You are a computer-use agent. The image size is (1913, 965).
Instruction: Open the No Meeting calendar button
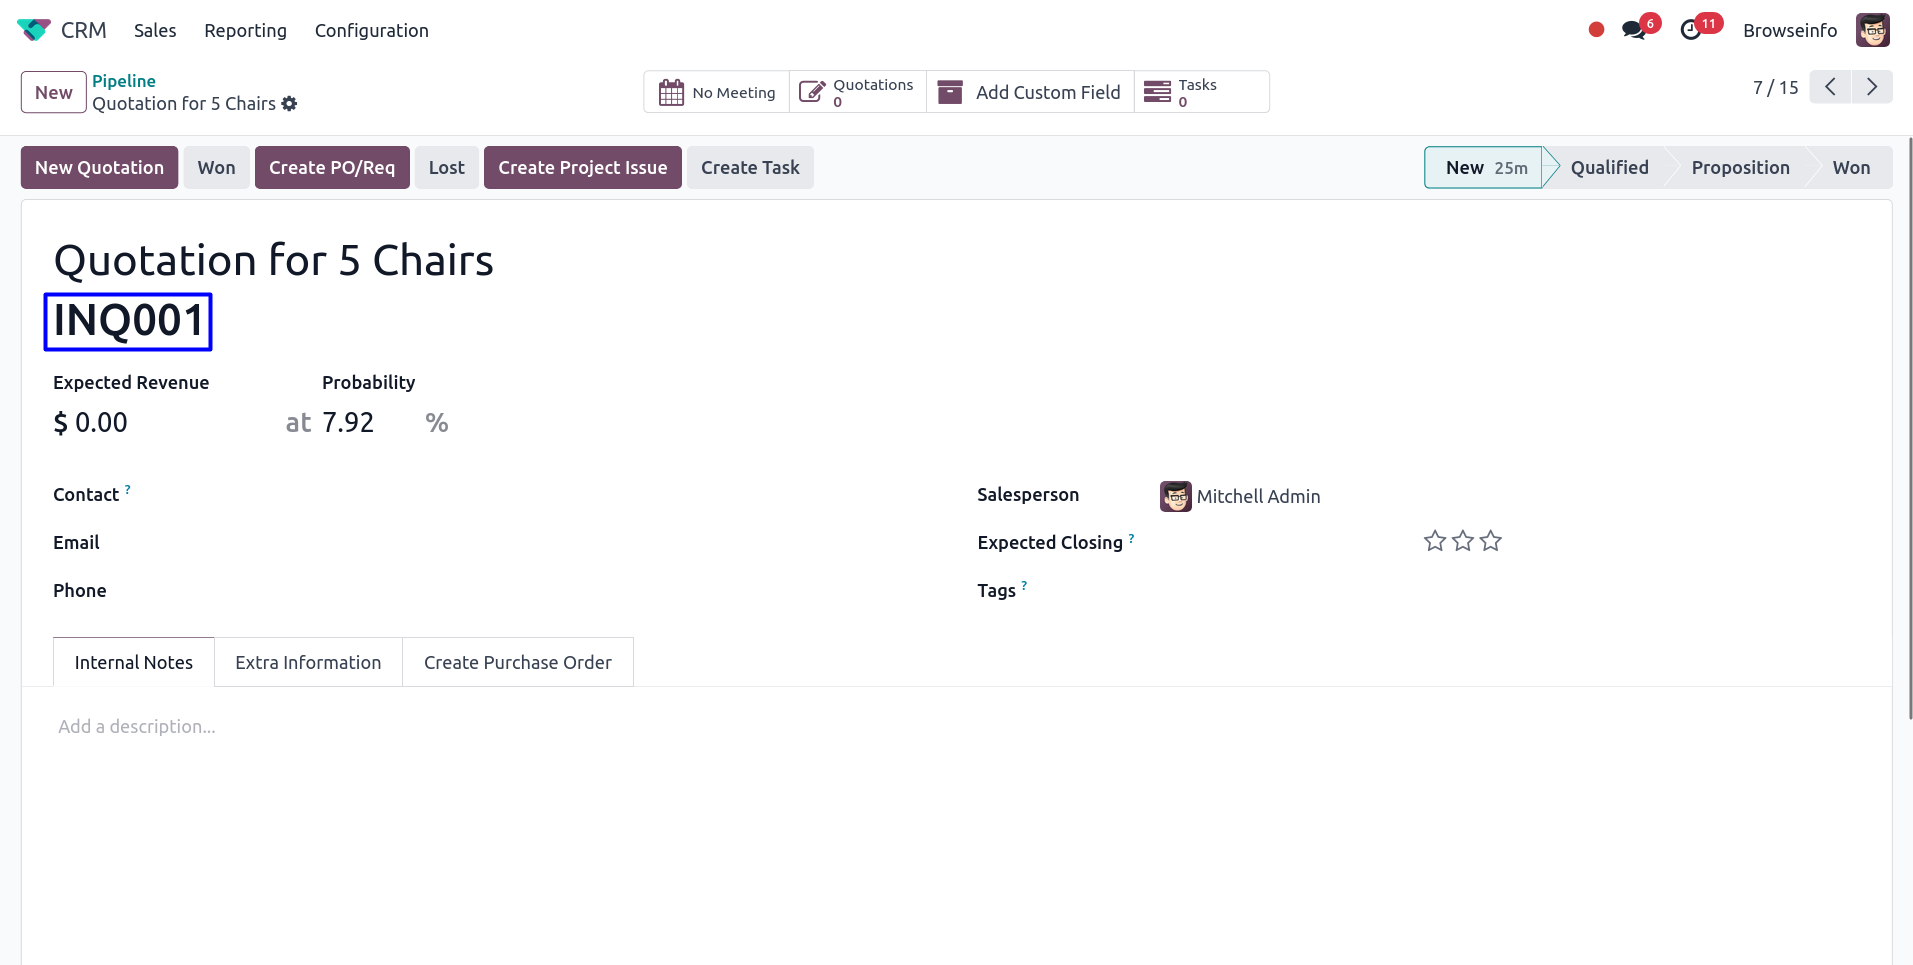point(717,92)
